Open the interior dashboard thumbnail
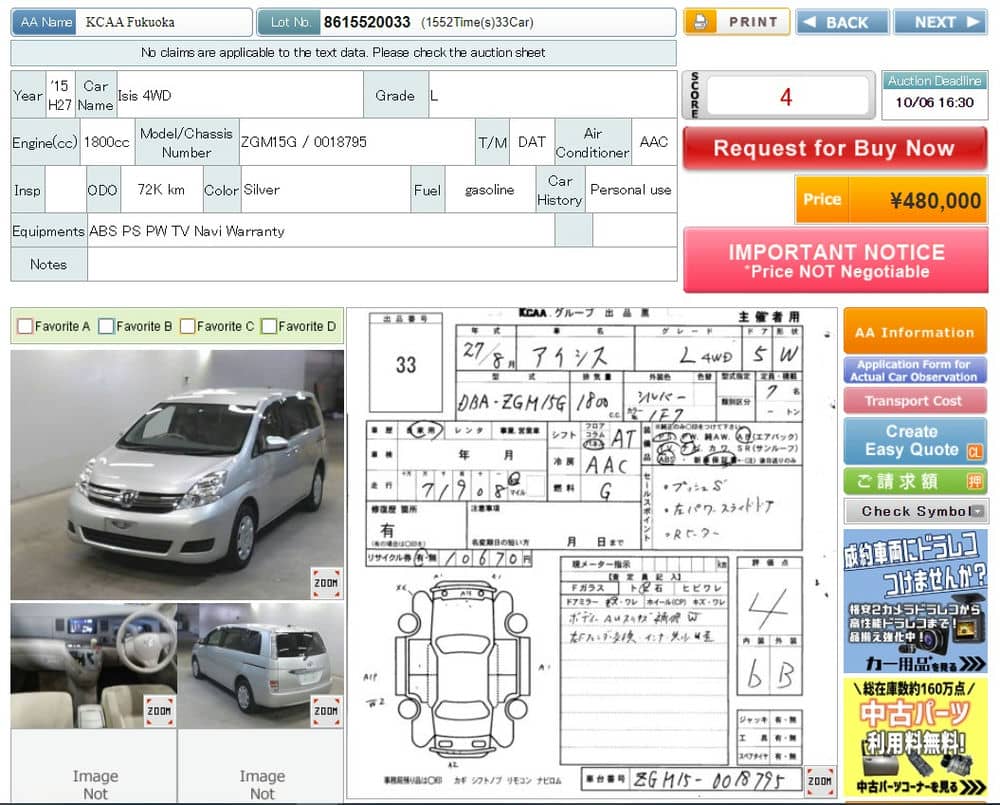Image resolution: width=1000 pixels, height=805 pixels. click(x=94, y=666)
